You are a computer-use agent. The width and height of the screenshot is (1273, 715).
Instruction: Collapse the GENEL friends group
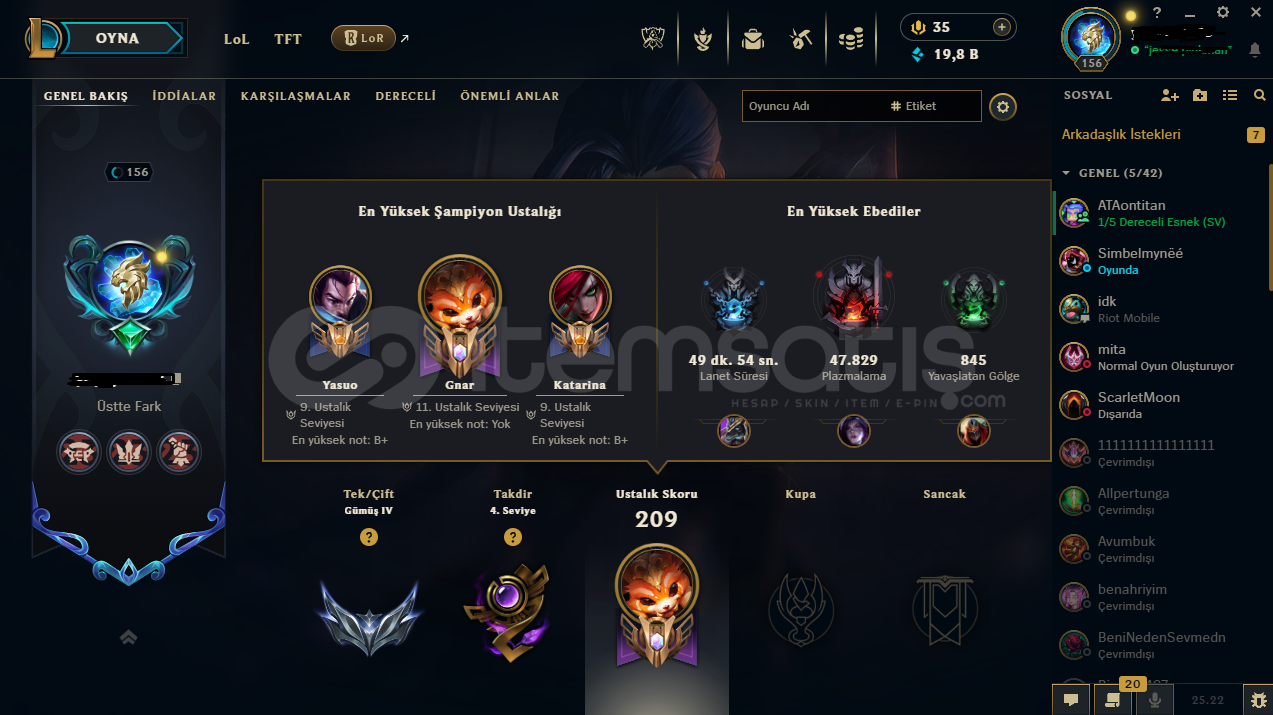(1066, 173)
